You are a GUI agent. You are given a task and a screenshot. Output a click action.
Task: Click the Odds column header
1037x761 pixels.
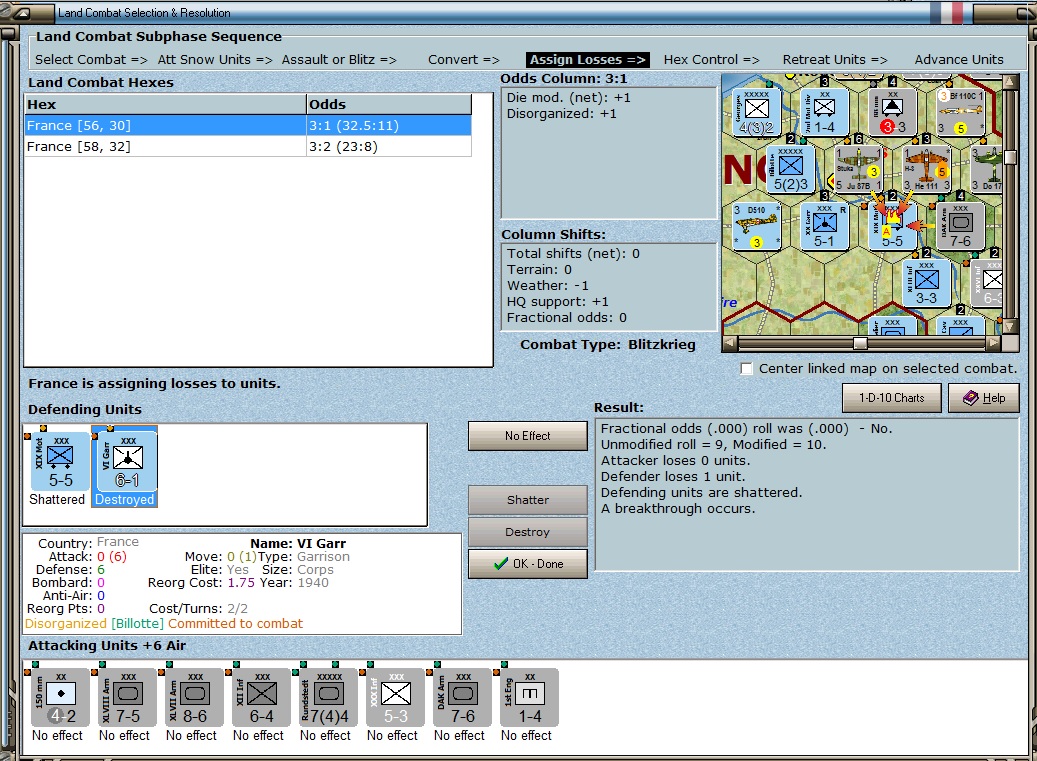click(x=389, y=104)
